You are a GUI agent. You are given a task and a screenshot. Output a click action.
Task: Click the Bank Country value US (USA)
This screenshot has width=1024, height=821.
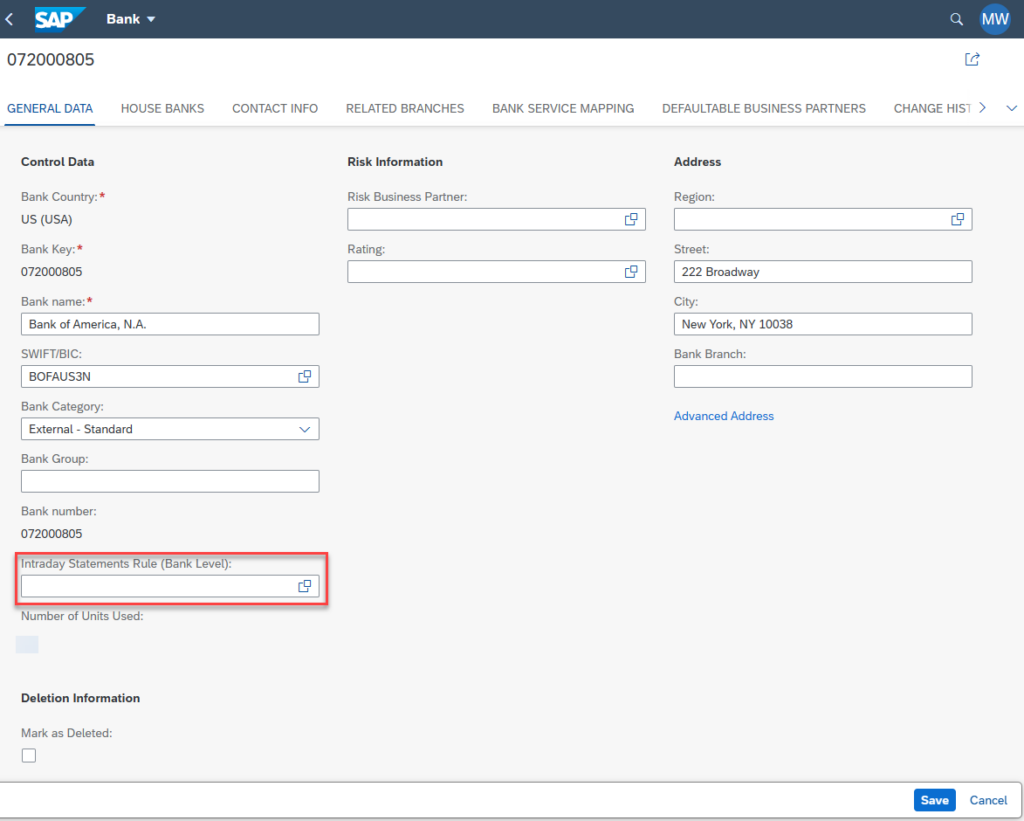[46, 219]
